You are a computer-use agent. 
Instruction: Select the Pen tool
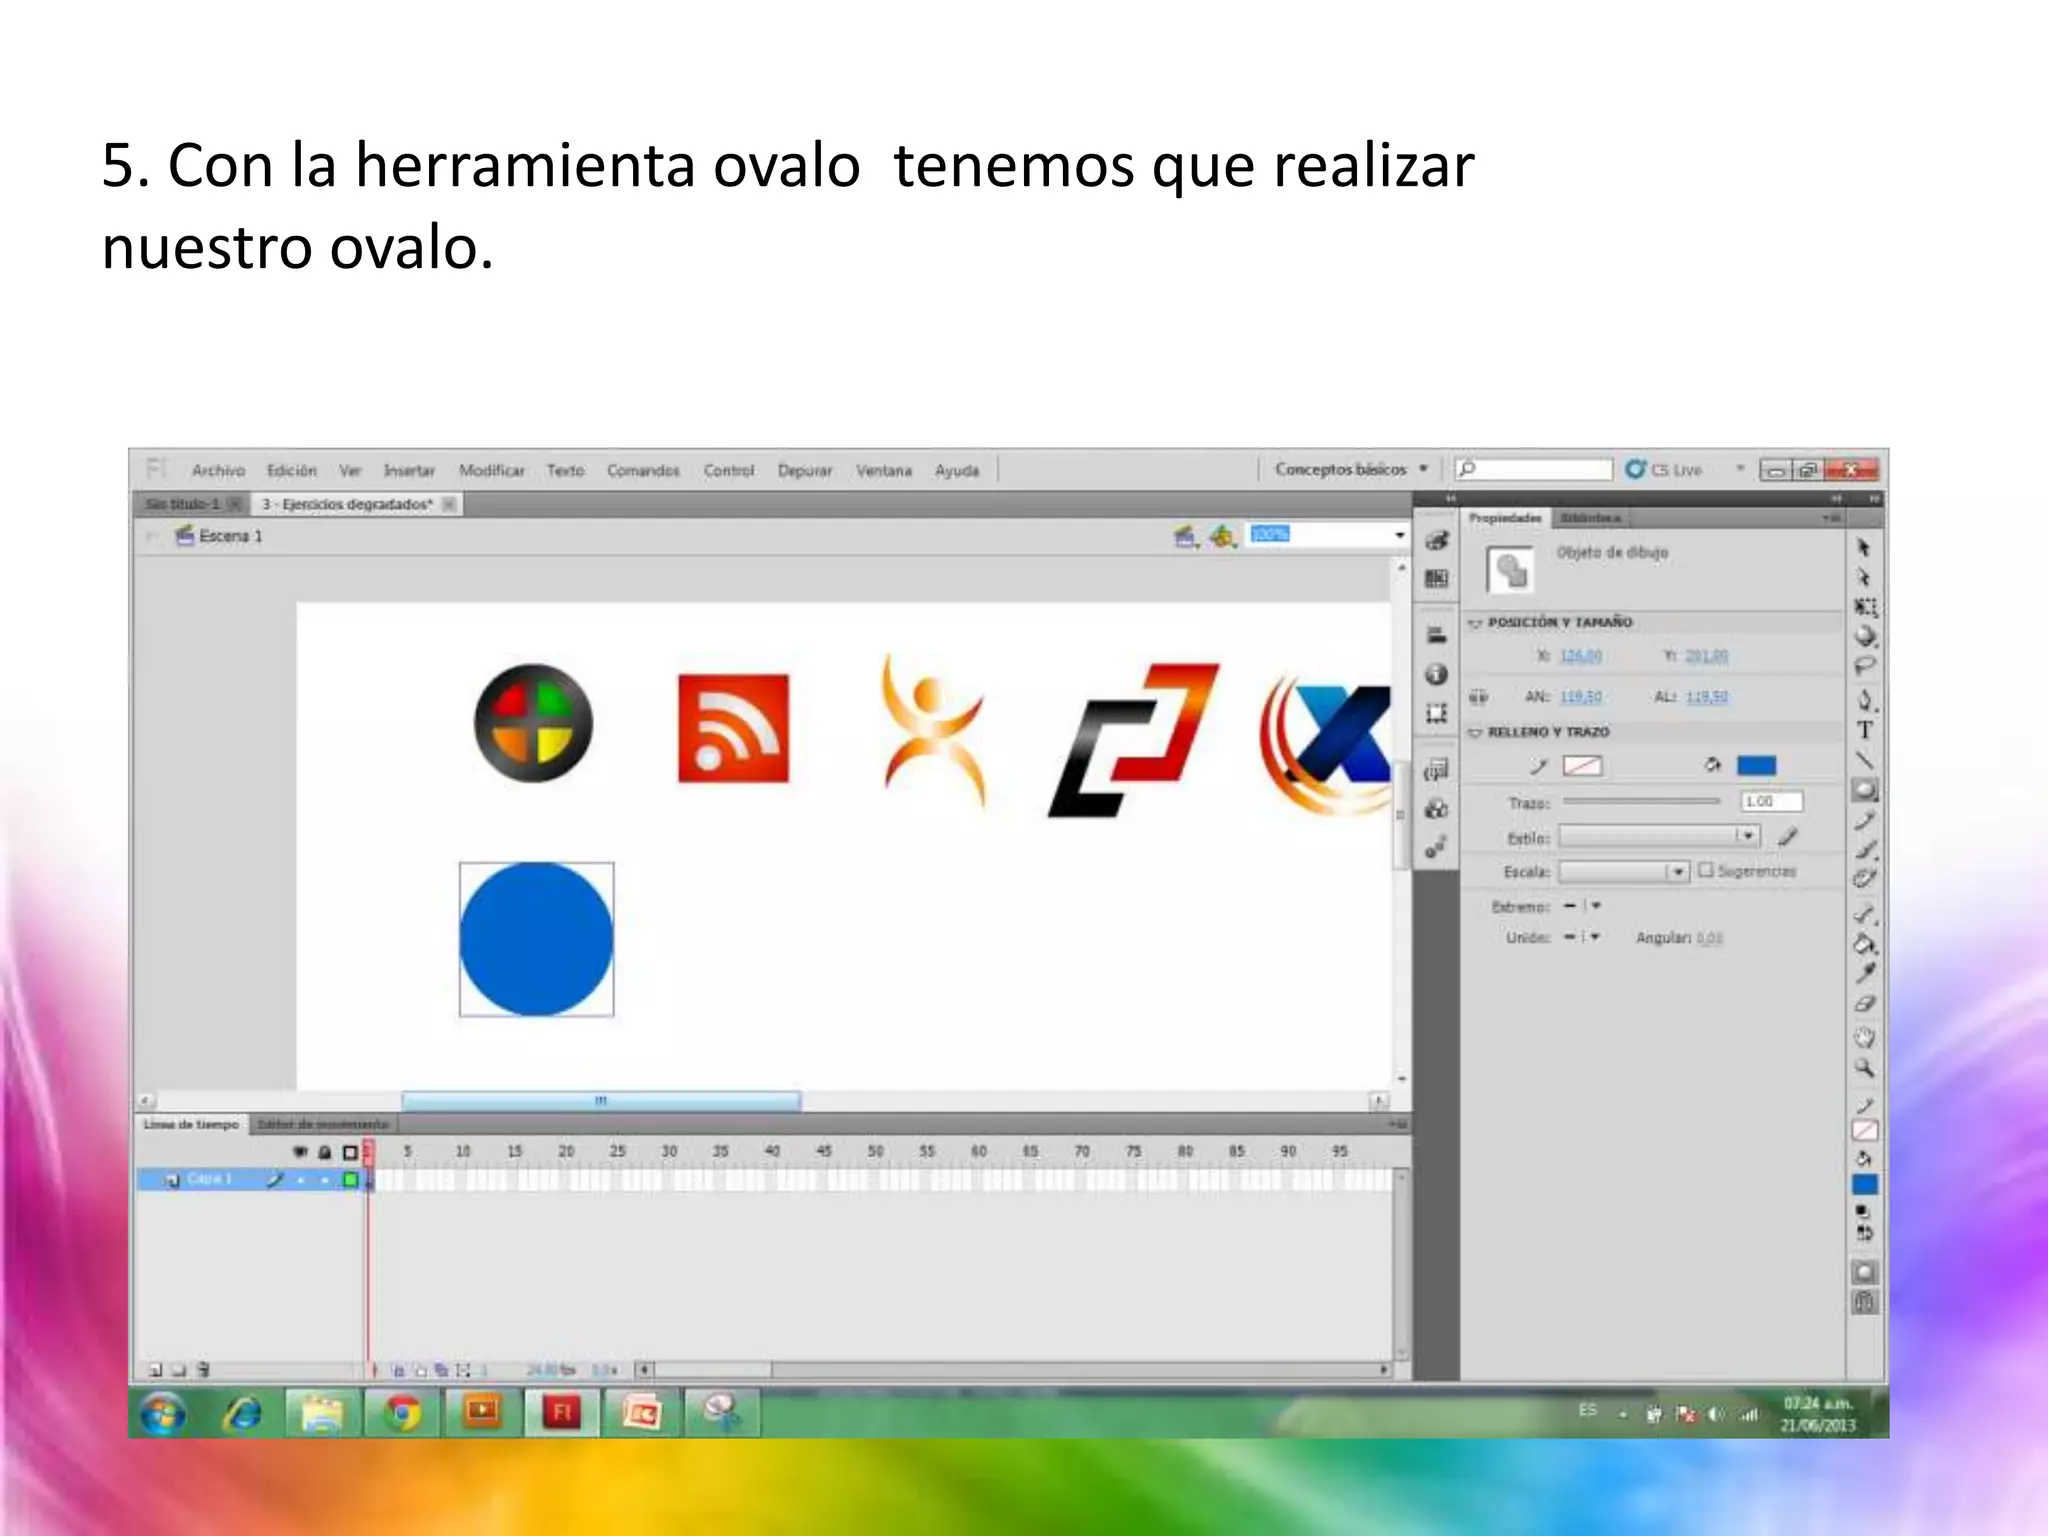click(1865, 700)
